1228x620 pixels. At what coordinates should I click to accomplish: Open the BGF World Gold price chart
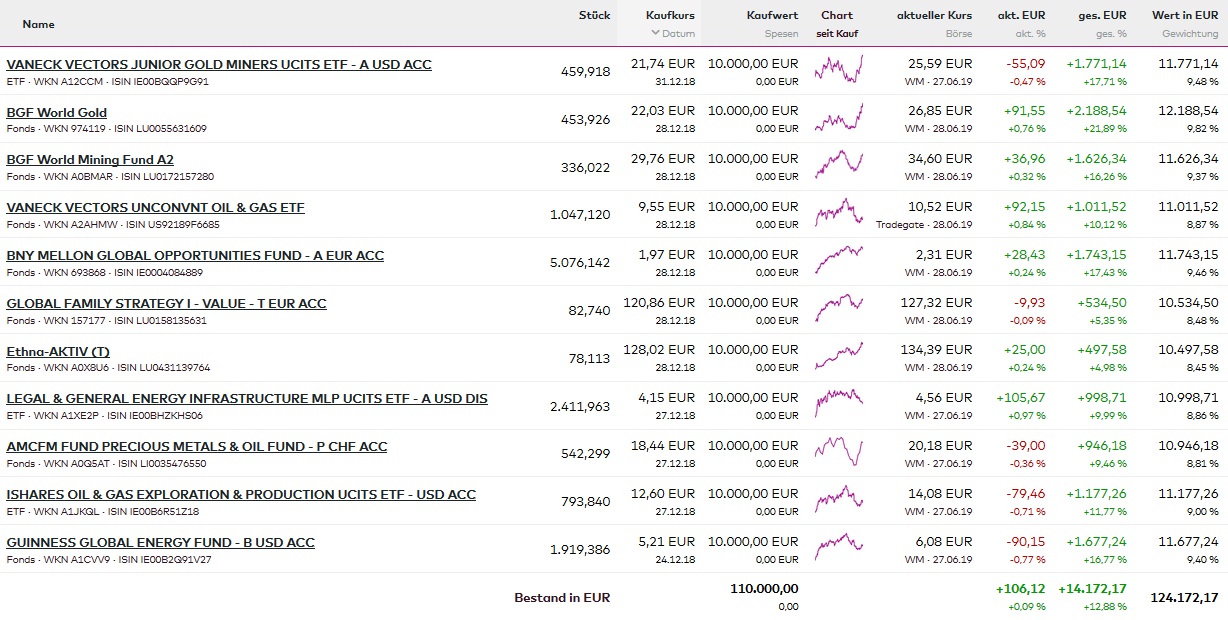coord(838,118)
